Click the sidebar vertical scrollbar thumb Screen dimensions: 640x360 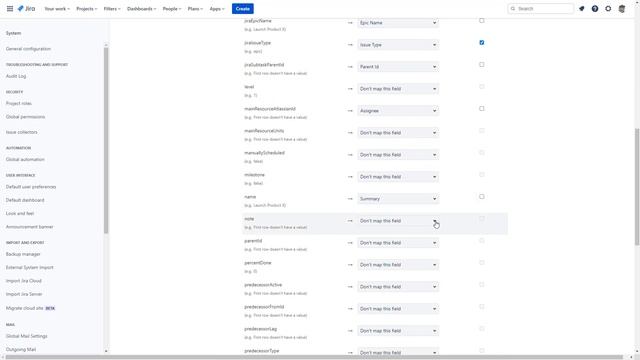pyautogui.click(x=106, y=140)
